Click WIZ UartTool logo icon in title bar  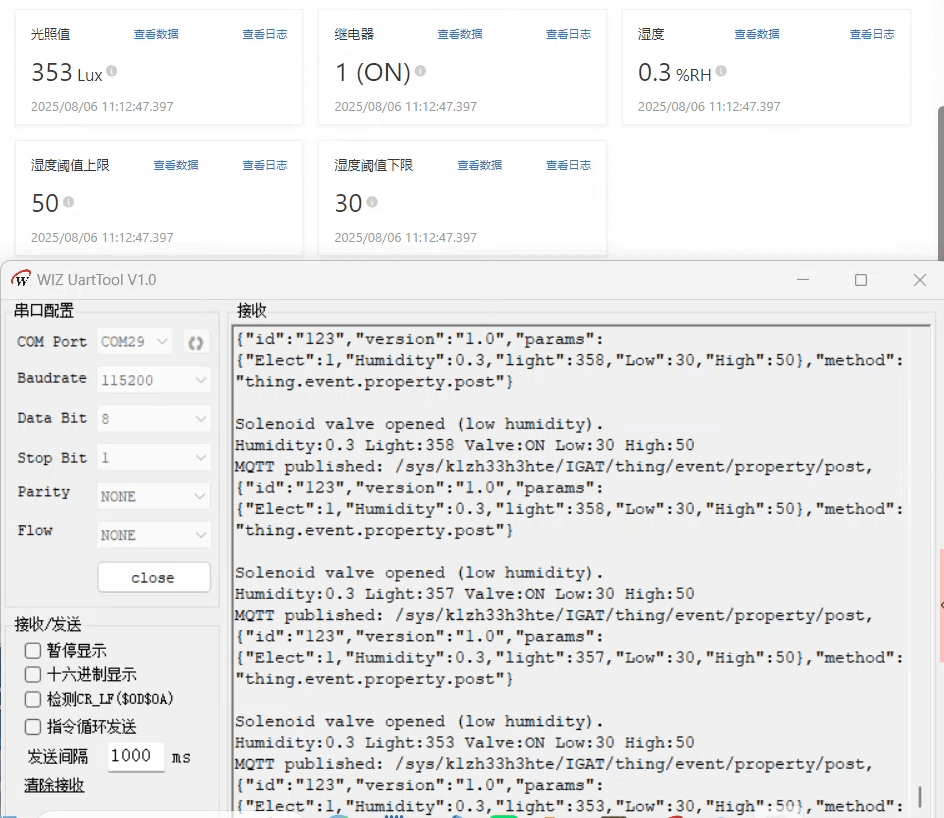pyautogui.click(x=21, y=279)
